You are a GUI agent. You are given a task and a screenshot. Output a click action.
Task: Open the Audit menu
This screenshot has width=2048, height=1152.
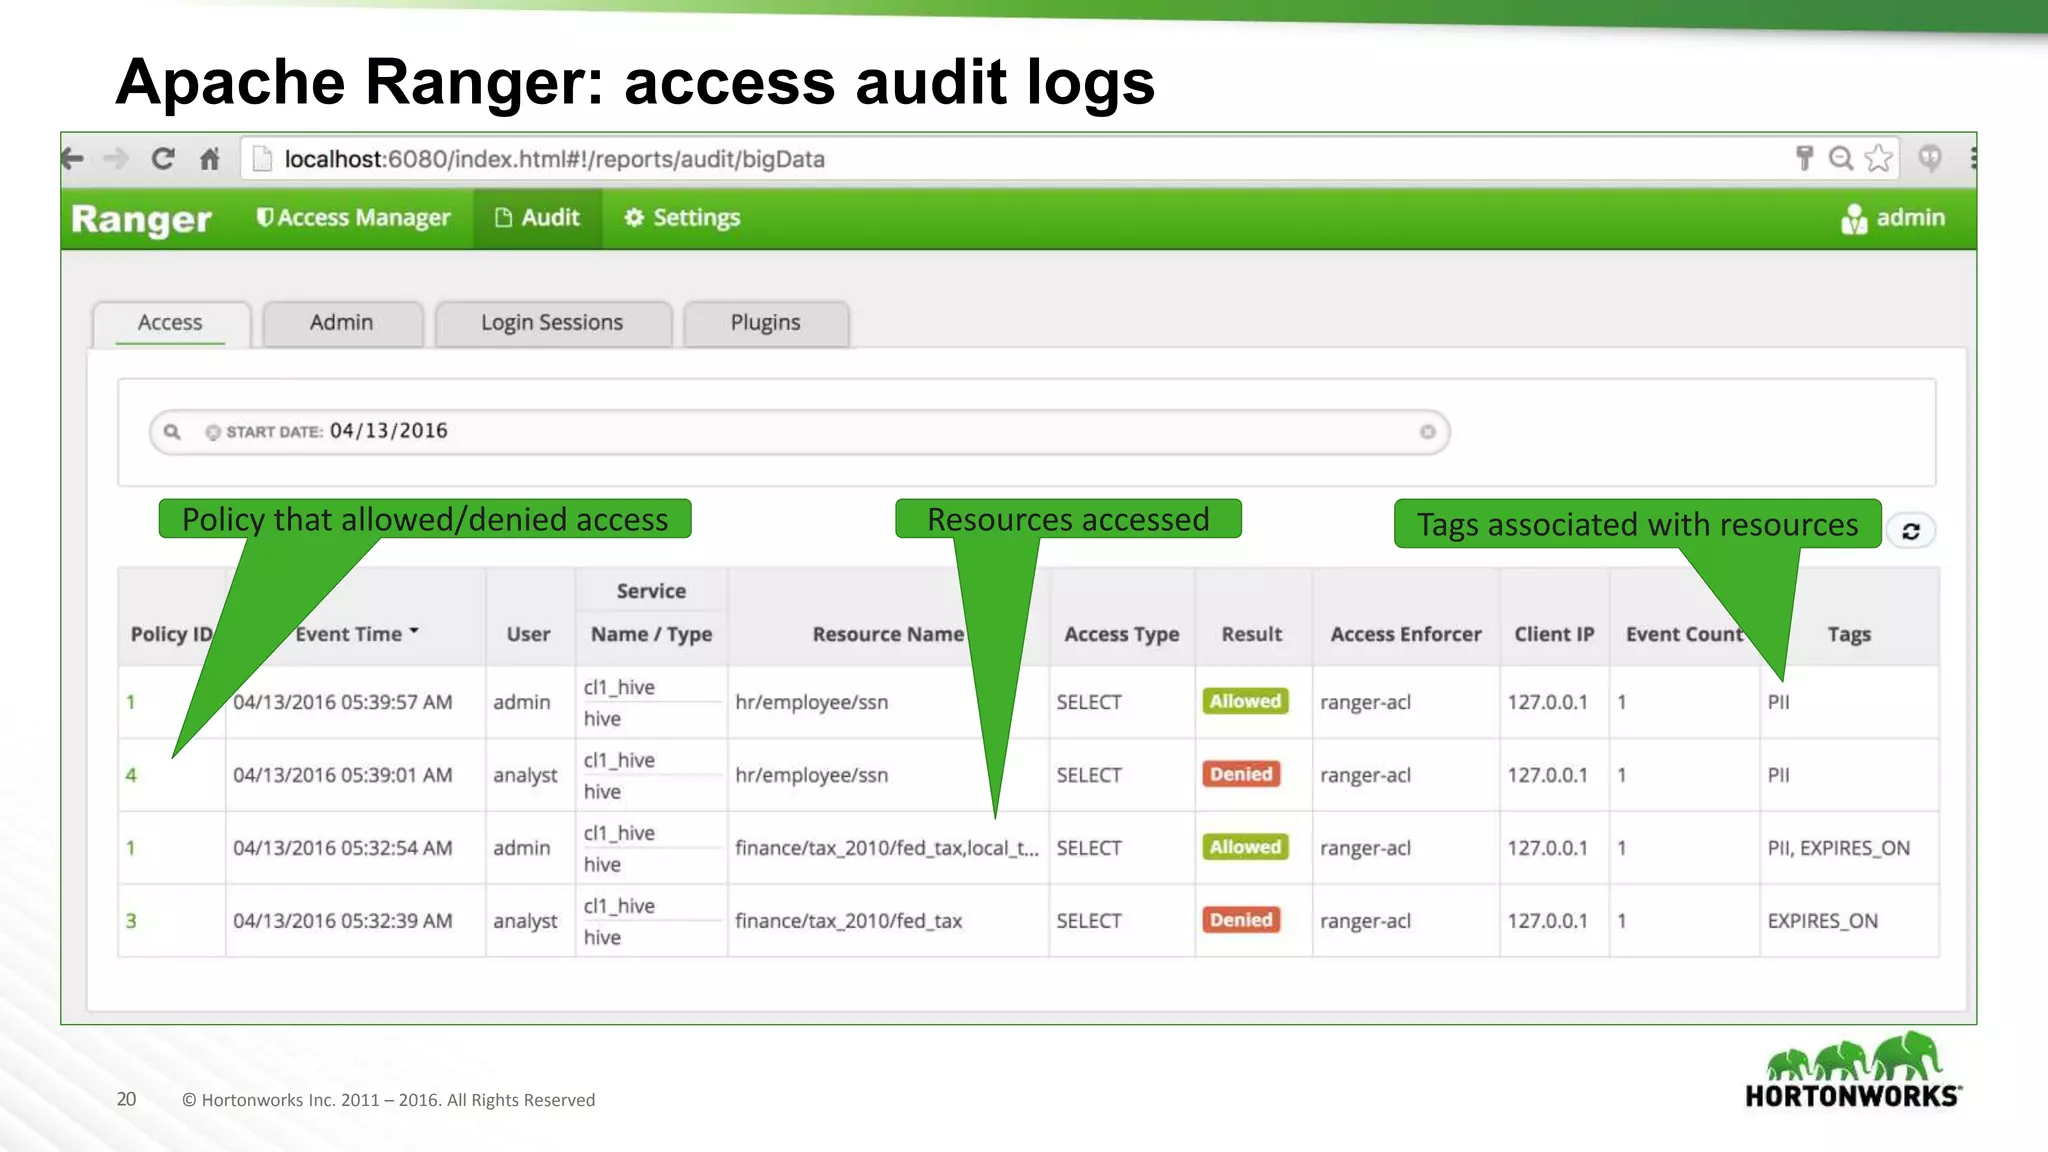click(x=538, y=218)
